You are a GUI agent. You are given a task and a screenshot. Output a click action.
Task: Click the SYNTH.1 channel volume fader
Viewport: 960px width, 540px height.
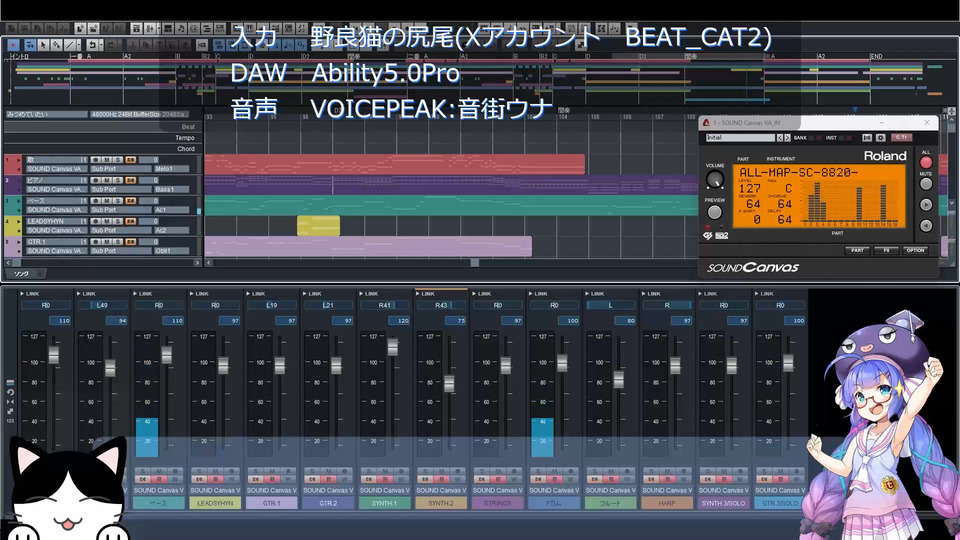coord(392,347)
